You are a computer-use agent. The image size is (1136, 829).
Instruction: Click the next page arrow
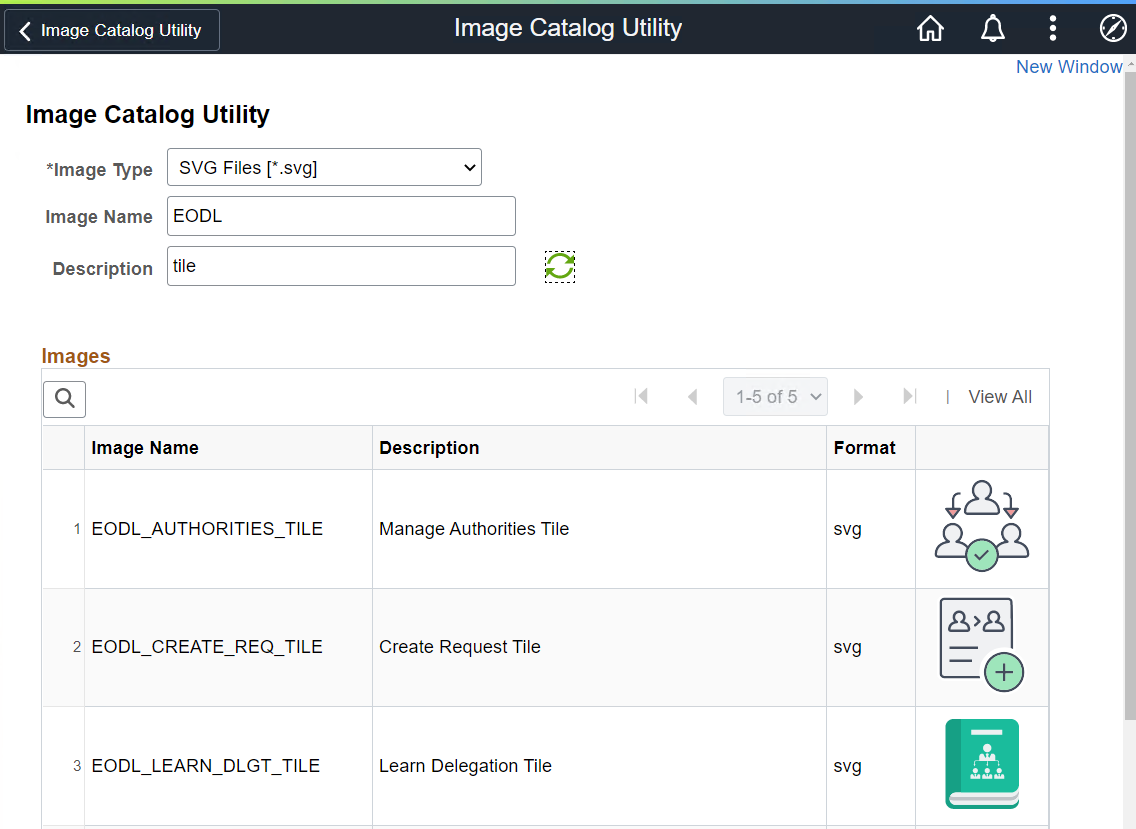858,397
